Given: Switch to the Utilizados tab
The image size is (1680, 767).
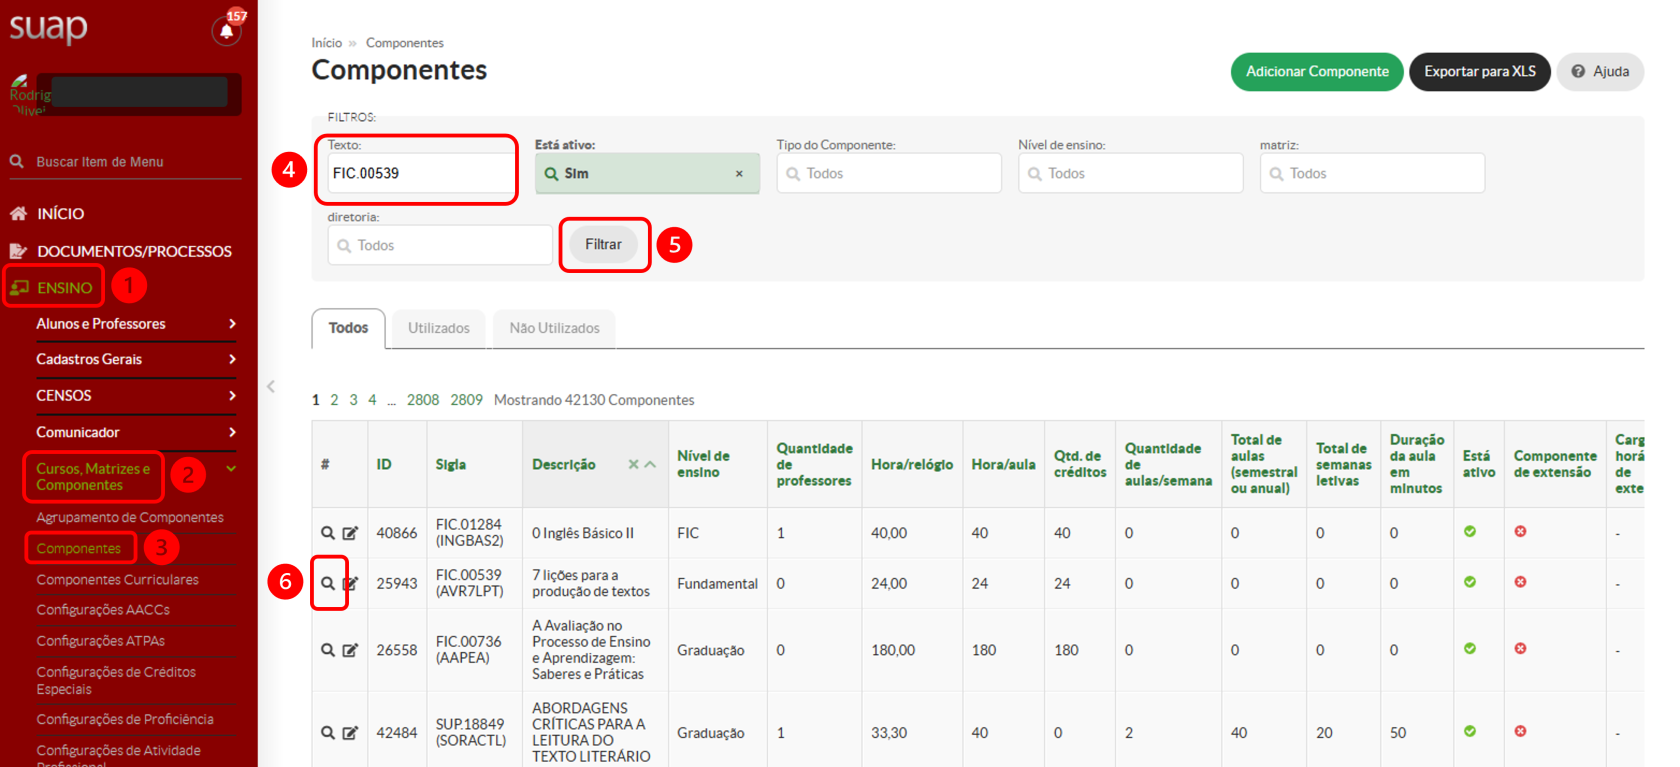Looking at the screenshot, I should pos(439,328).
